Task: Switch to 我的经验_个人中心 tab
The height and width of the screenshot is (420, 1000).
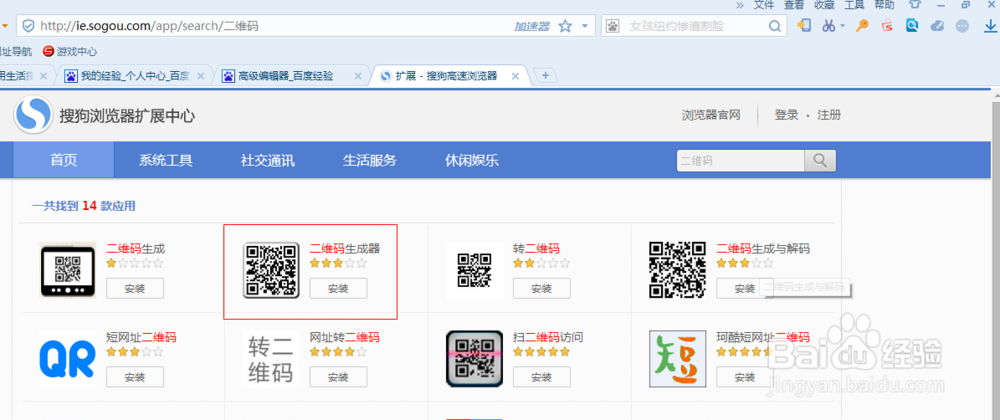Action: pyautogui.click(x=136, y=76)
